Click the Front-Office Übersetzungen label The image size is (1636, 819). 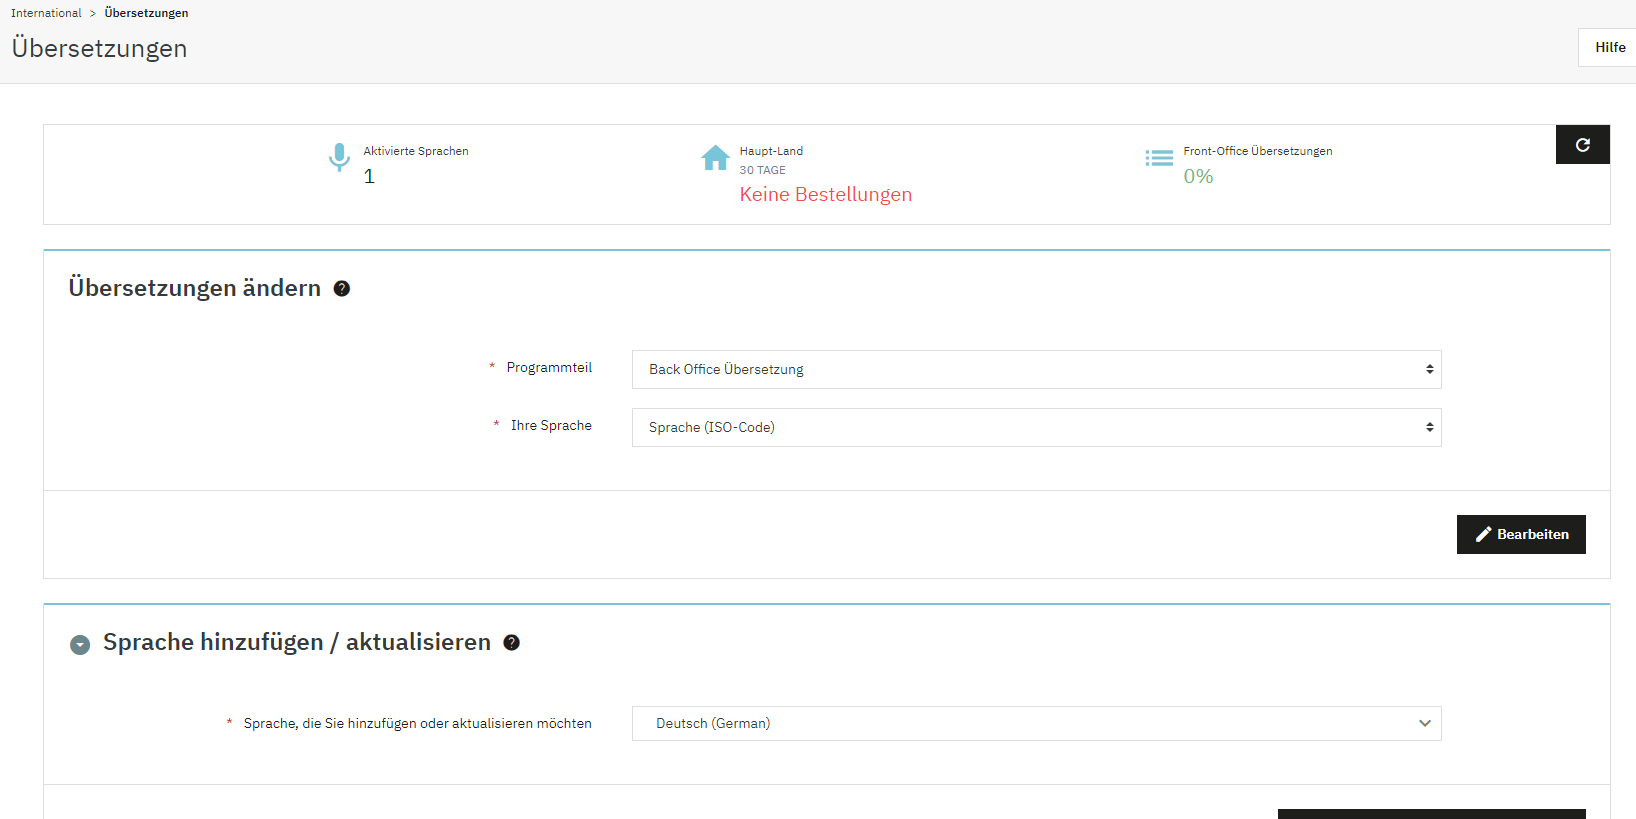click(1257, 151)
